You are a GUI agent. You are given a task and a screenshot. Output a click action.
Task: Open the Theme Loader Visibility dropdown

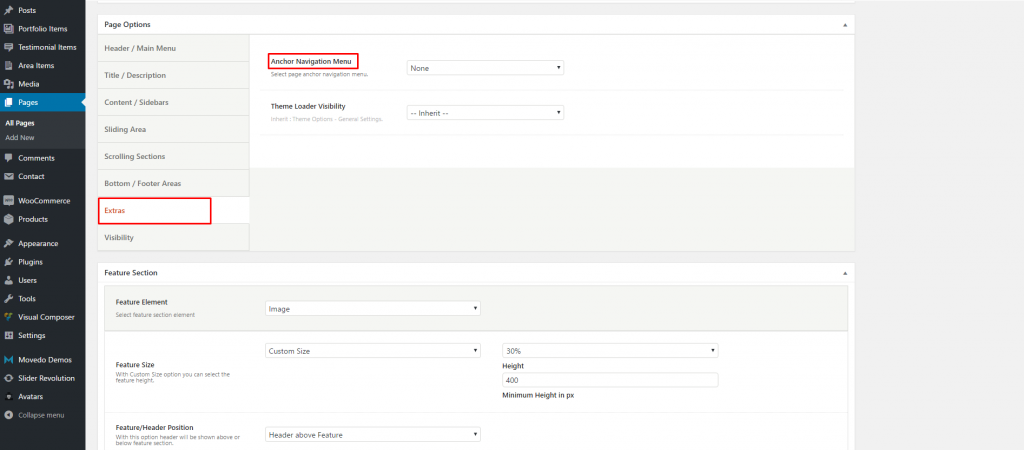pos(485,113)
